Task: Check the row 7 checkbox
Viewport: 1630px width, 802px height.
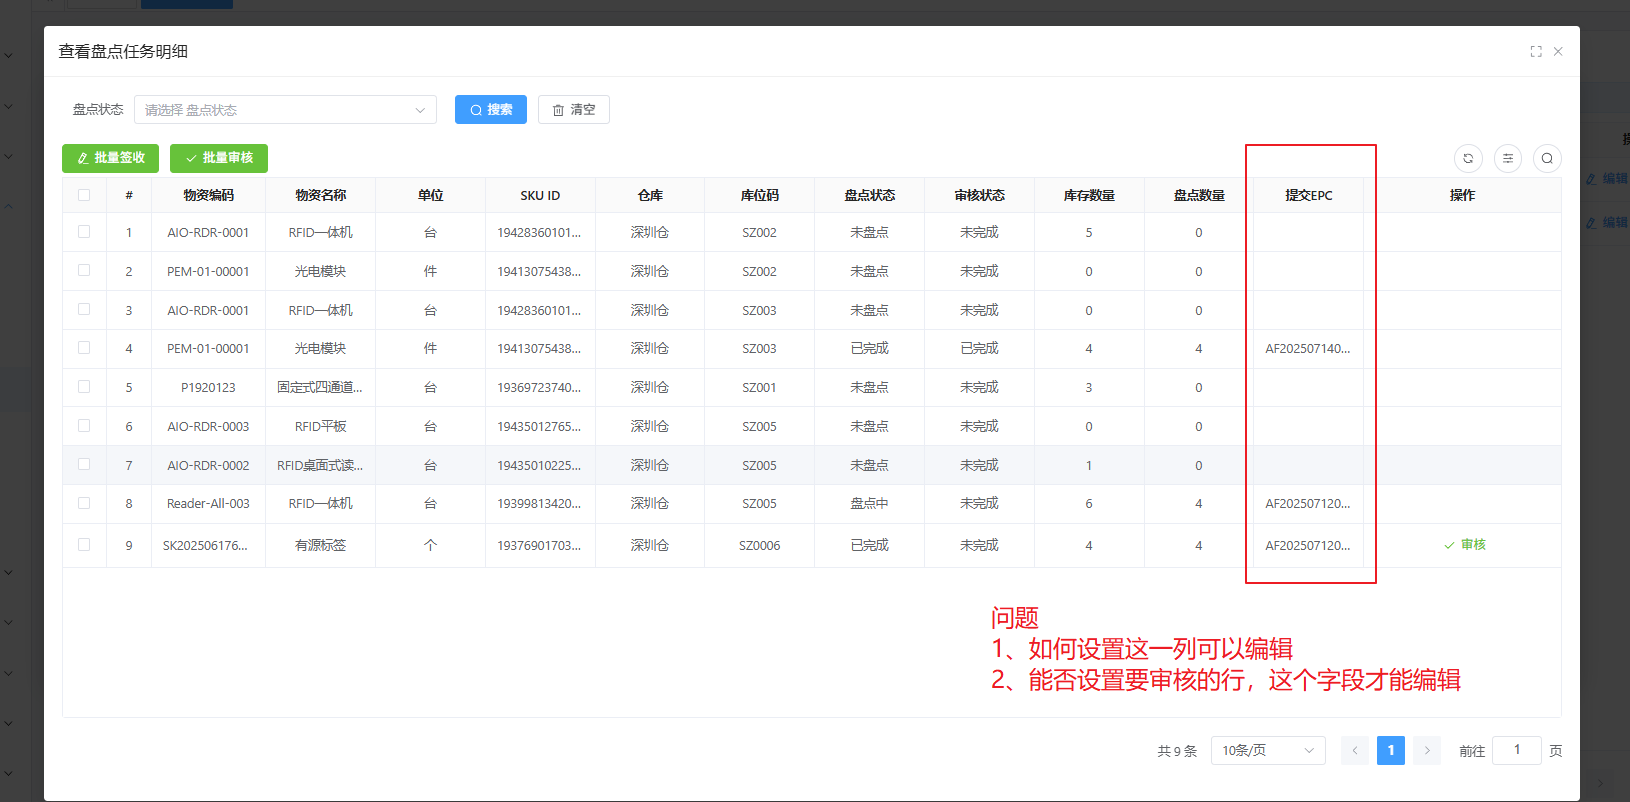Action: click(x=84, y=465)
